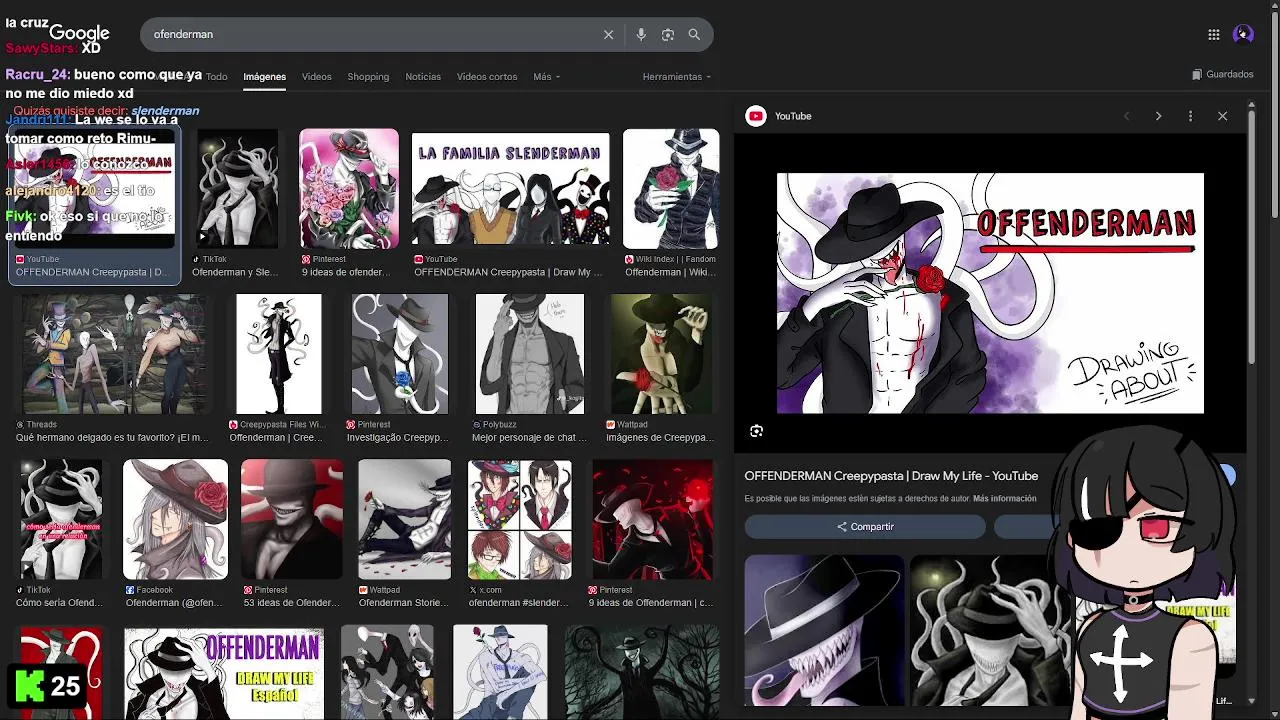Open the three-dot menu in preview panel

pyautogui.click(x=1190, y=116)
